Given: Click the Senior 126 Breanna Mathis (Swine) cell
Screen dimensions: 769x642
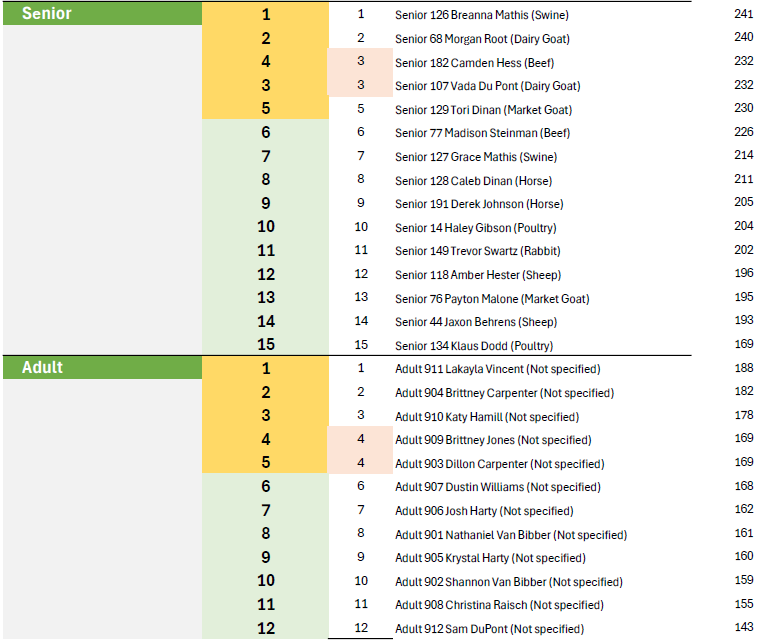Looking at the screenshot, I should click(482, 15).
